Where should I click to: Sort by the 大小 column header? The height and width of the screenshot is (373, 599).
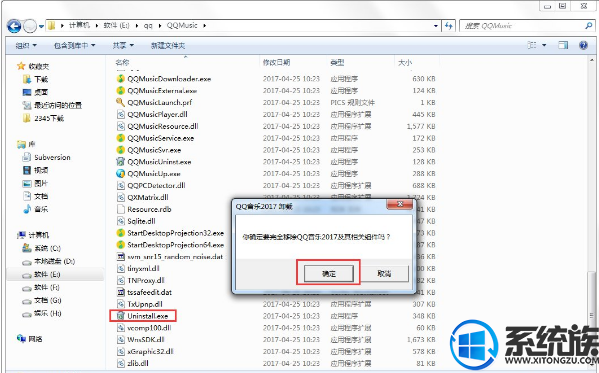[405, 62]
